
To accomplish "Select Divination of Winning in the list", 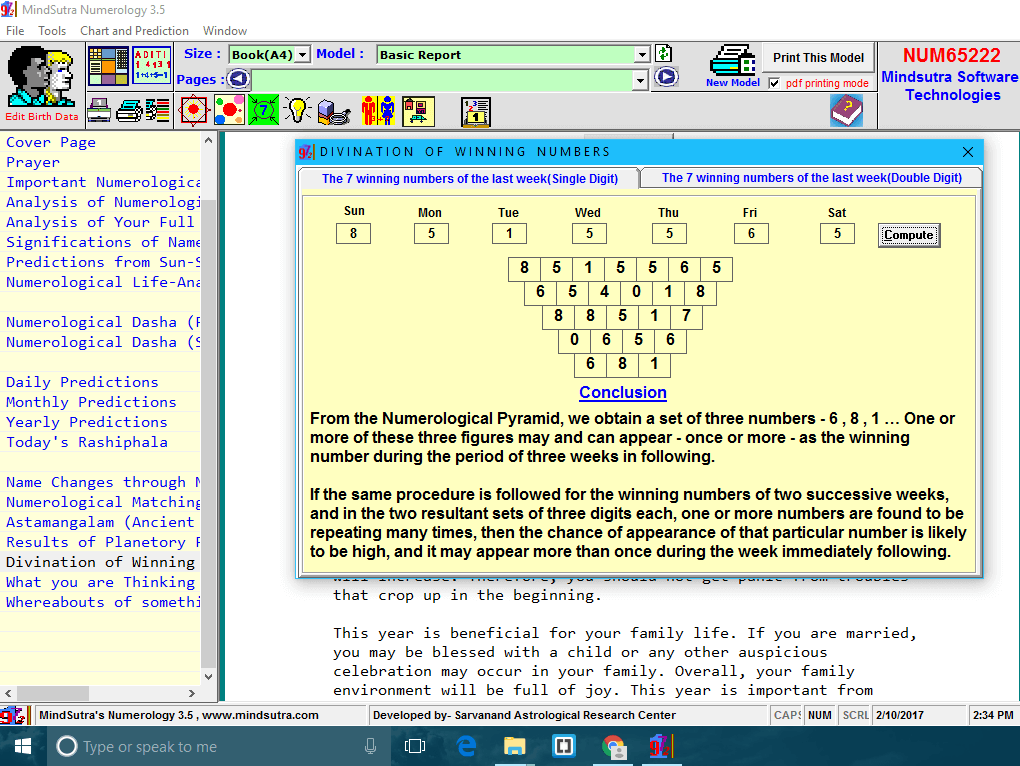I will (x=100, y=562).
